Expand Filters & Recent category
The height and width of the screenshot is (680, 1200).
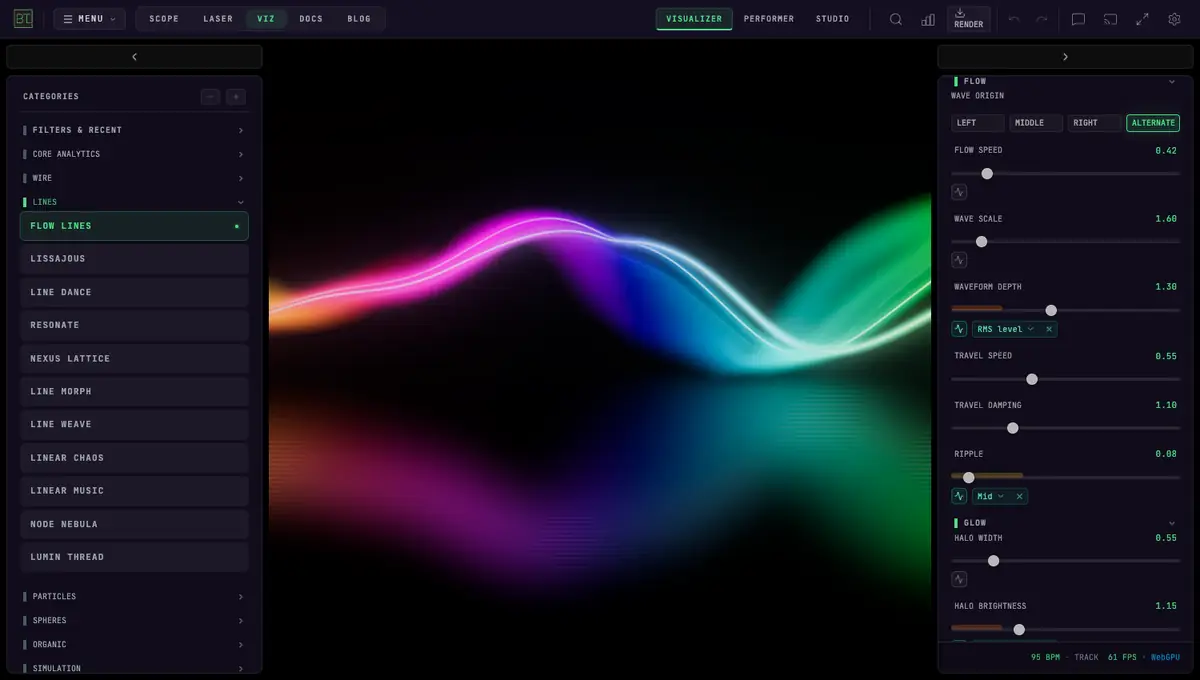(x=134, y=130)
